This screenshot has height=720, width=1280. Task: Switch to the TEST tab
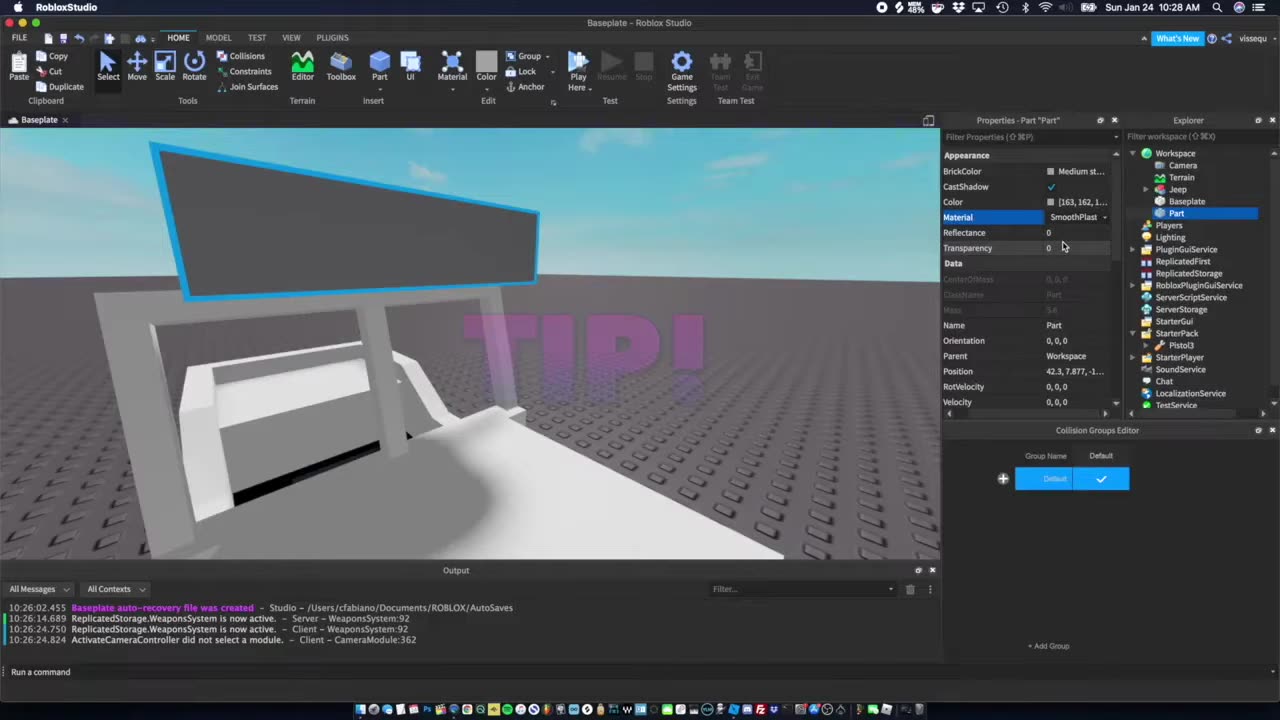(257, 38)
